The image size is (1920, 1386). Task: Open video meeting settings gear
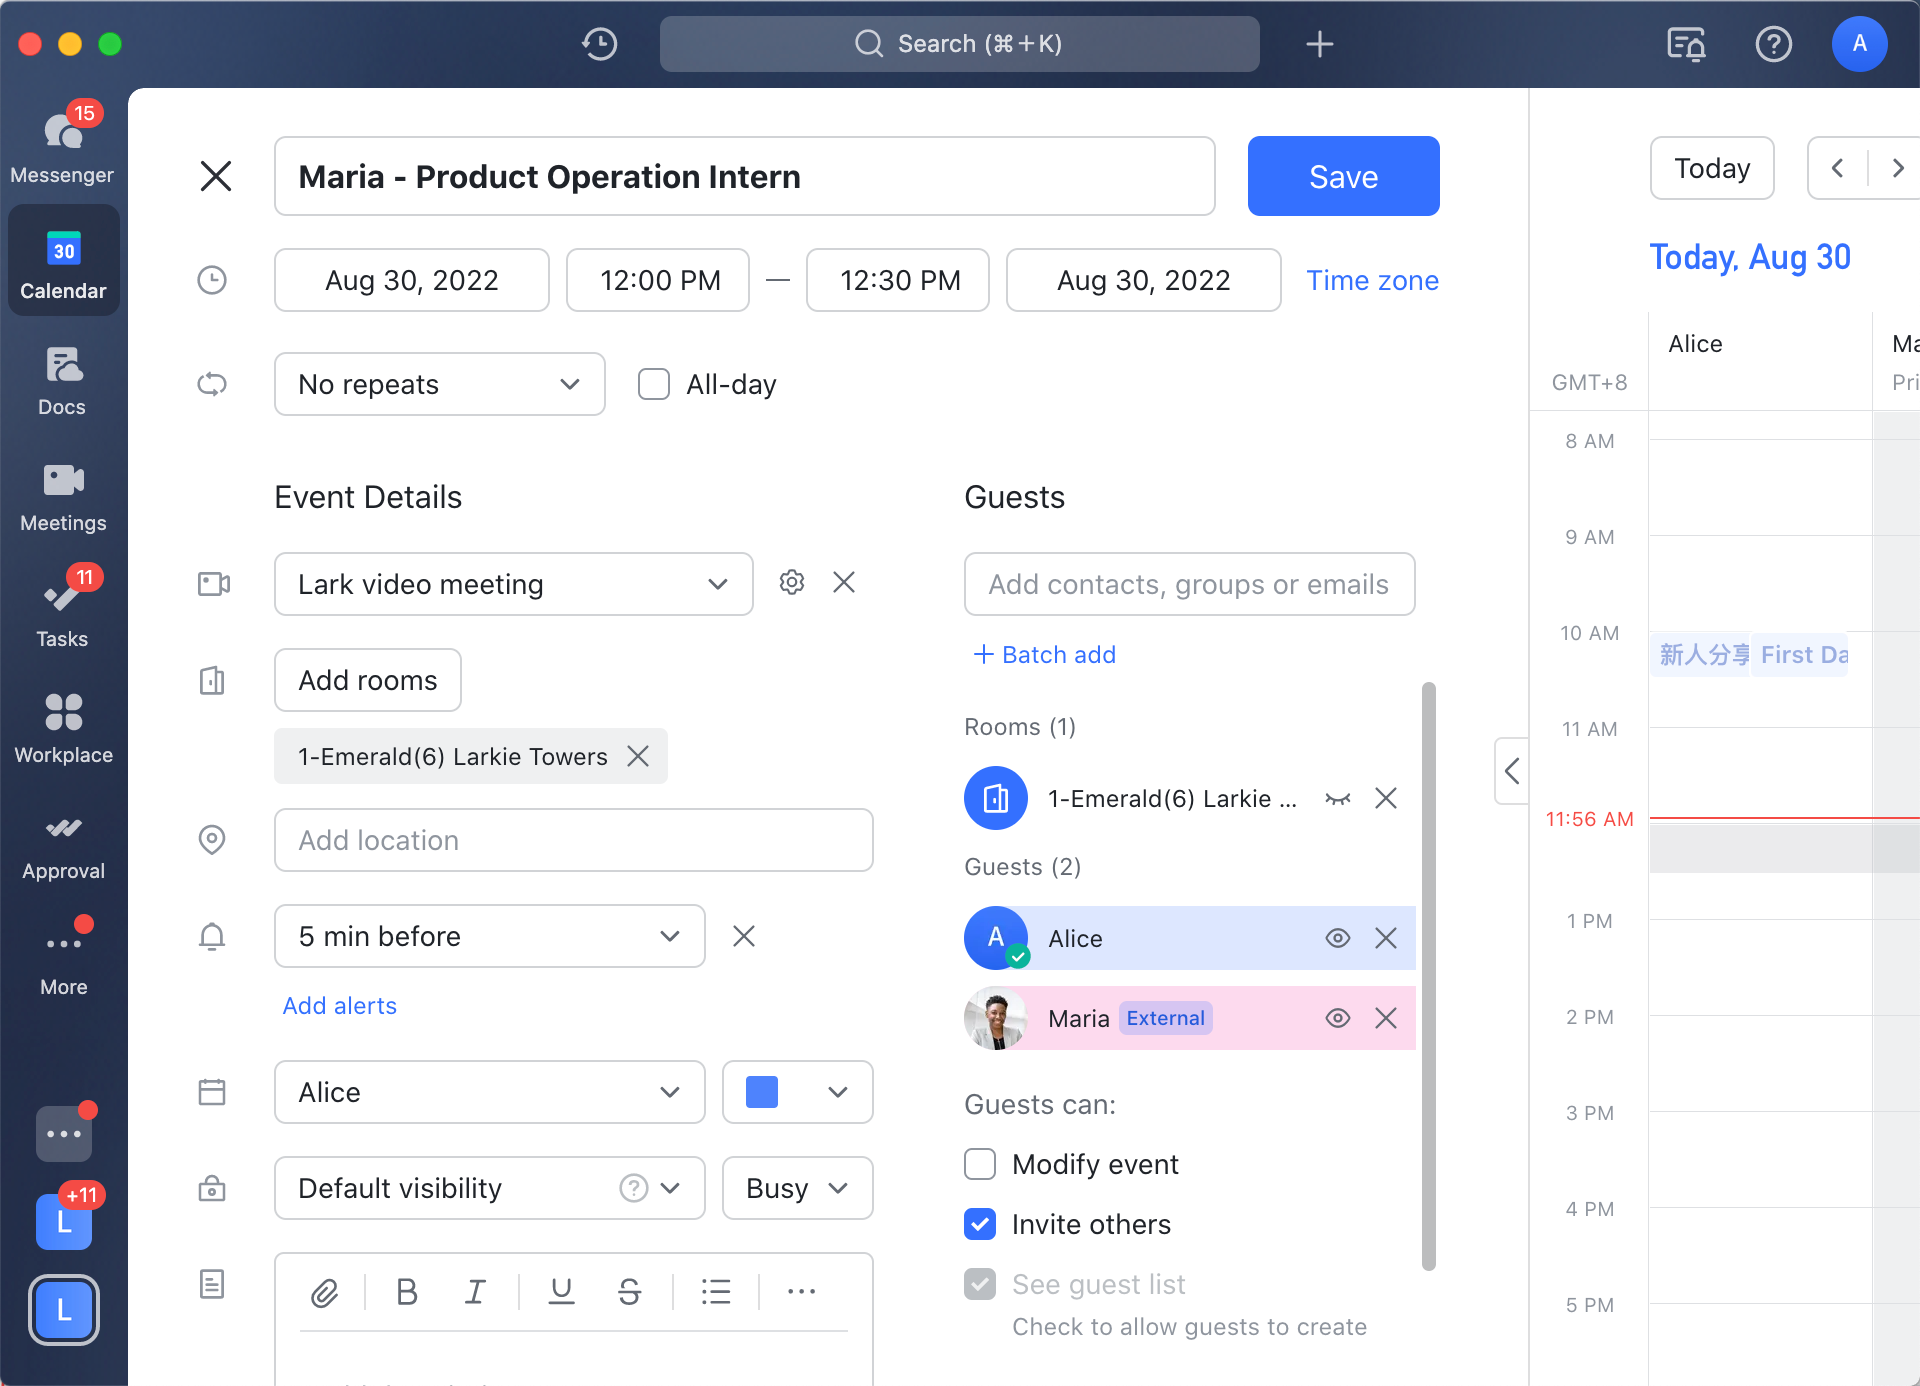tap(792, 582)
